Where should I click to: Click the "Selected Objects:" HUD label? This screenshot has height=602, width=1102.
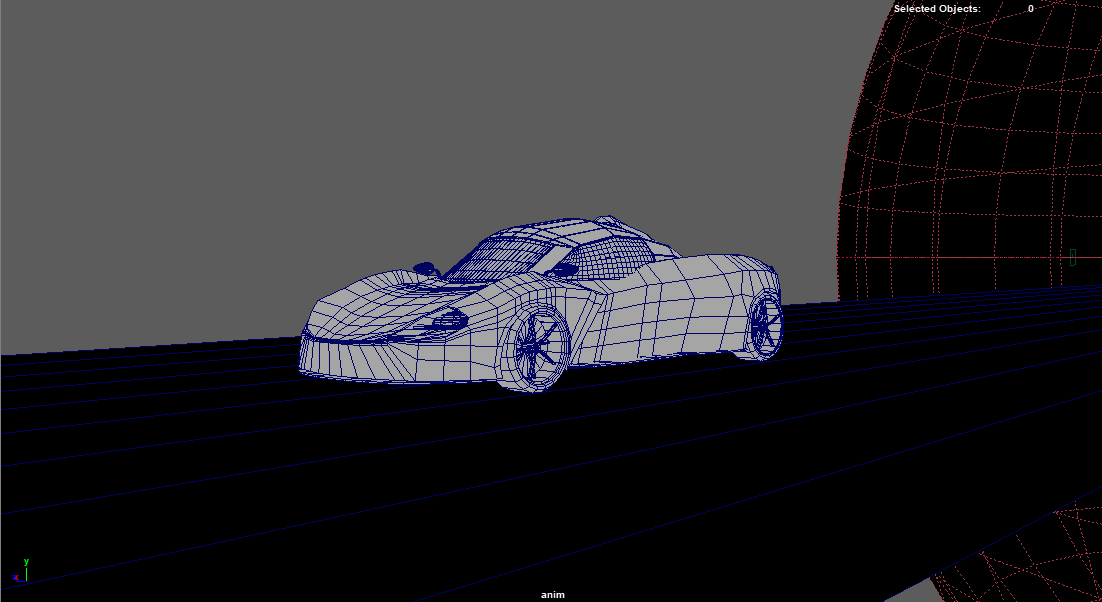tap(937, 8)
